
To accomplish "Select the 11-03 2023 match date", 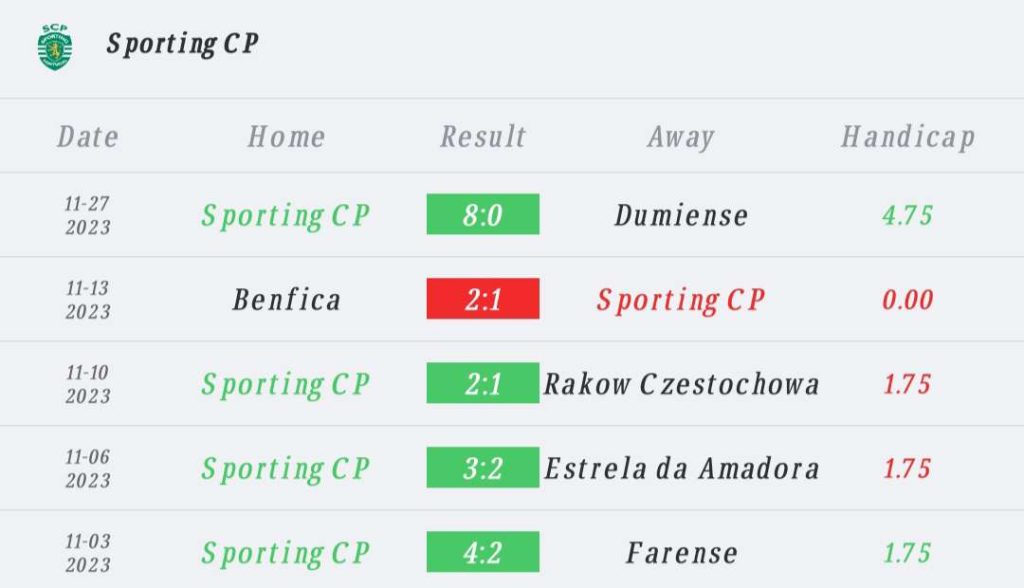I will click(88, 553).
